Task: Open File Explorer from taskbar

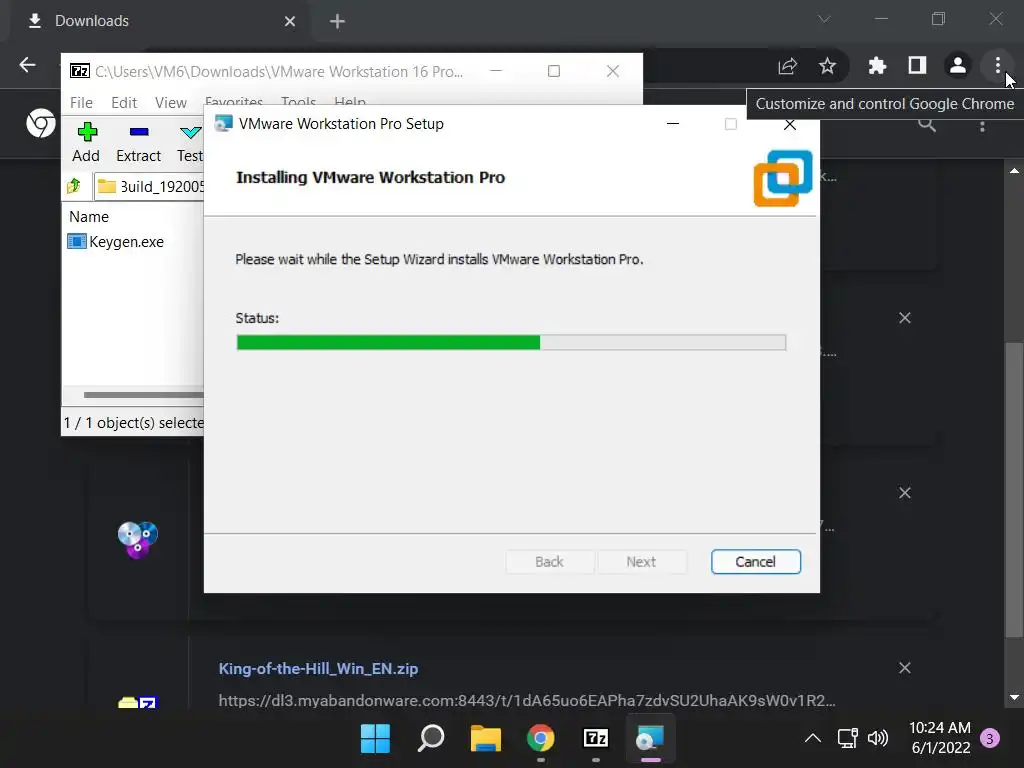Action: (x=485, y=739)
